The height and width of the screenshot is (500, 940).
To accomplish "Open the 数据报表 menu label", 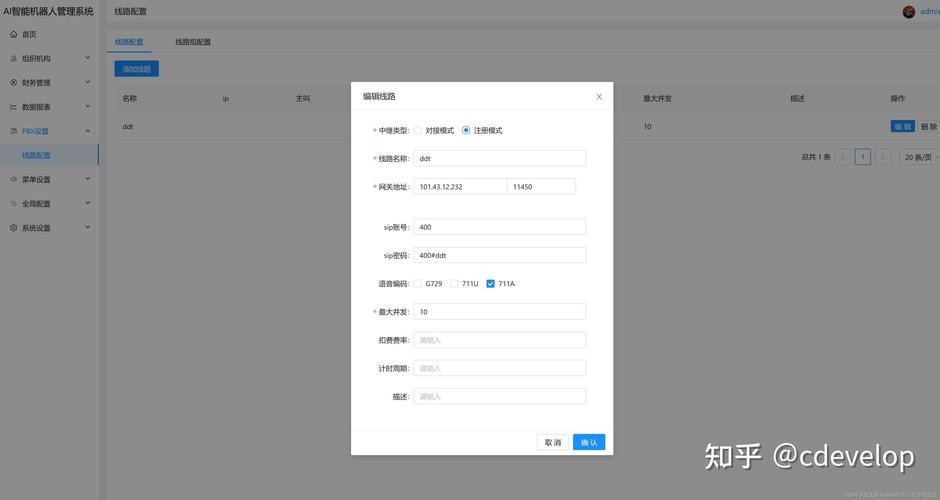I will pos(36,107).
